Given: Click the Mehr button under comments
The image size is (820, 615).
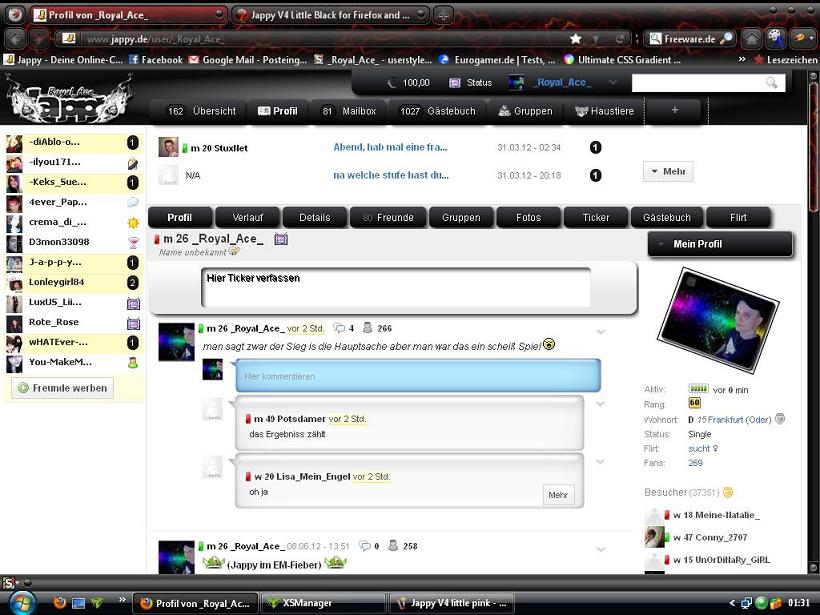Looking at the screenshot, I should [x=558, y=495].
